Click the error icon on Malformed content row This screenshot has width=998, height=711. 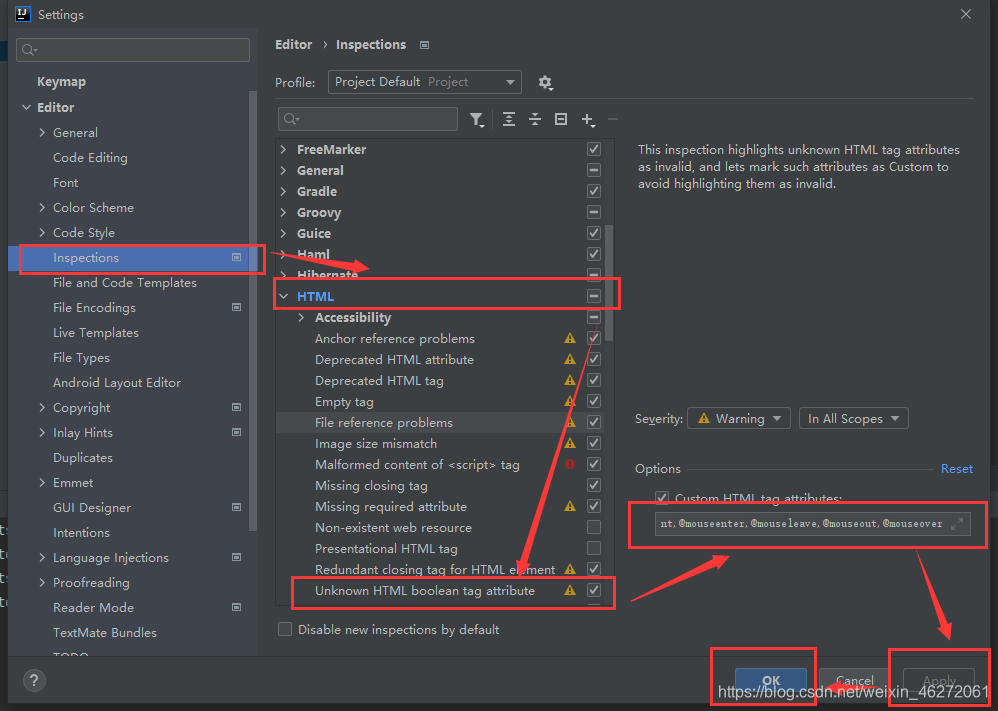coord(570,464)
